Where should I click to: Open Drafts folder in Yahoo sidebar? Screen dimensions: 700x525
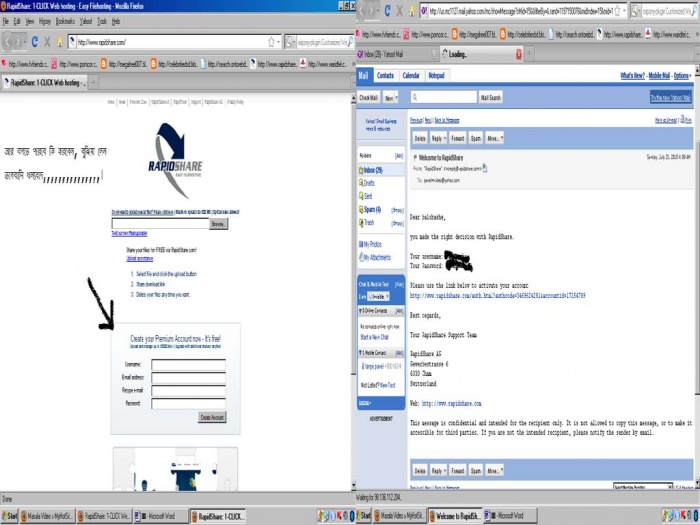(367, 183)
